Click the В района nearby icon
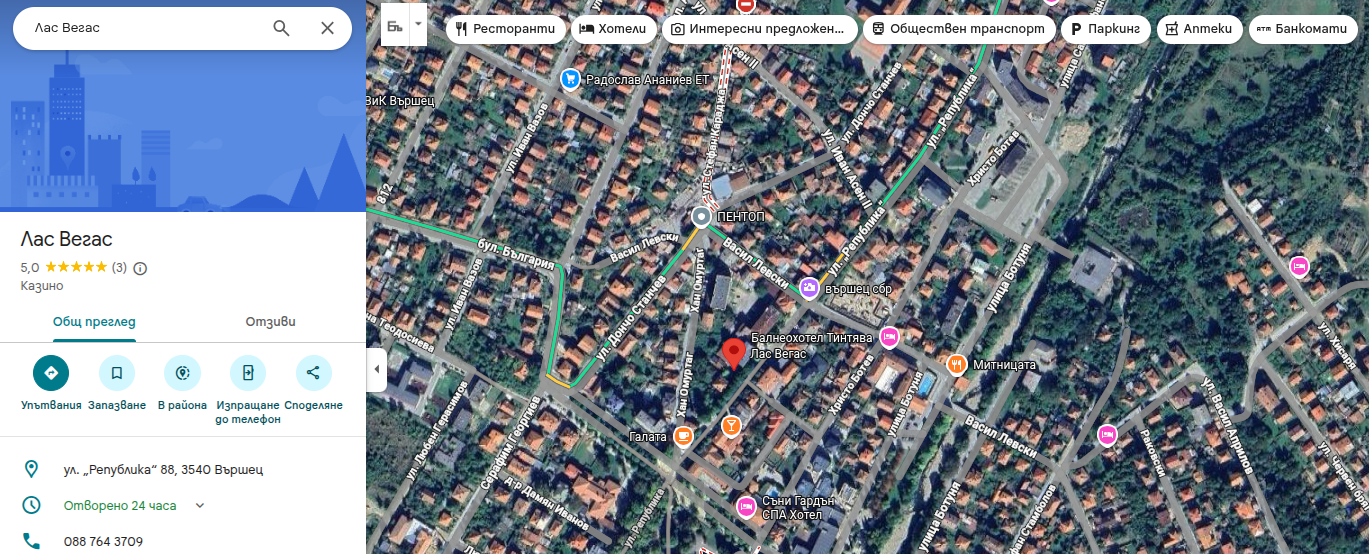 182,373
